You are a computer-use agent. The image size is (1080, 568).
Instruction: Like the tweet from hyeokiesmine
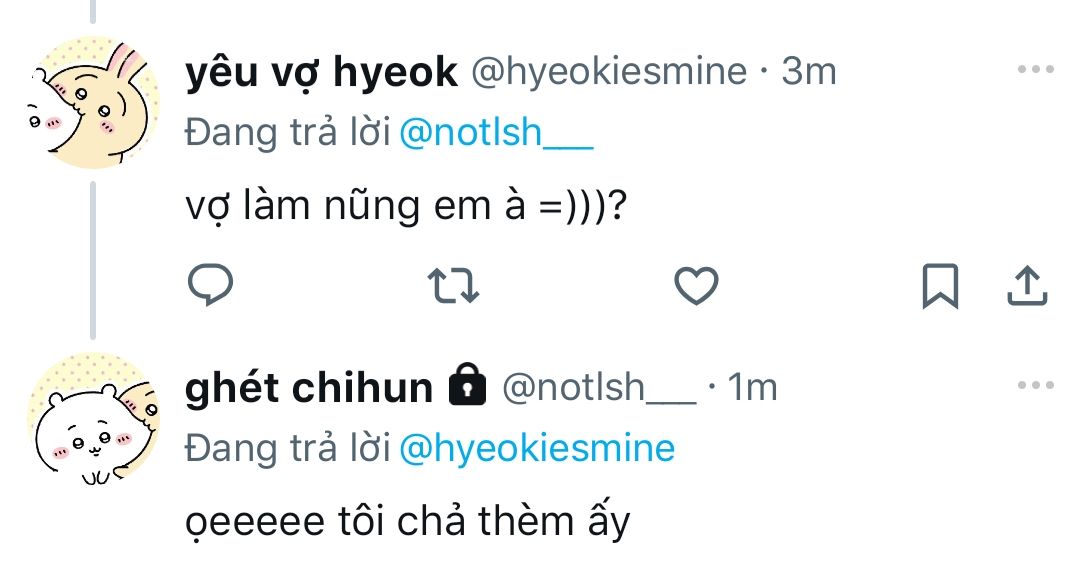[696, 287]
